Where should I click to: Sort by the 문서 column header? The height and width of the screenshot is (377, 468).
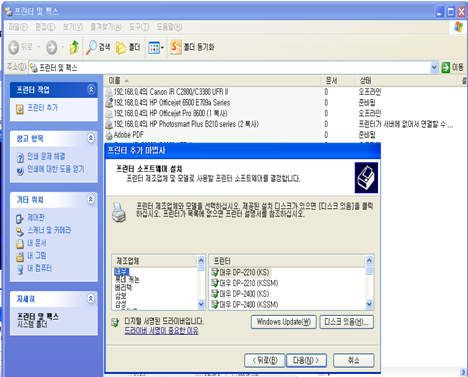click(x=338, y=80)
